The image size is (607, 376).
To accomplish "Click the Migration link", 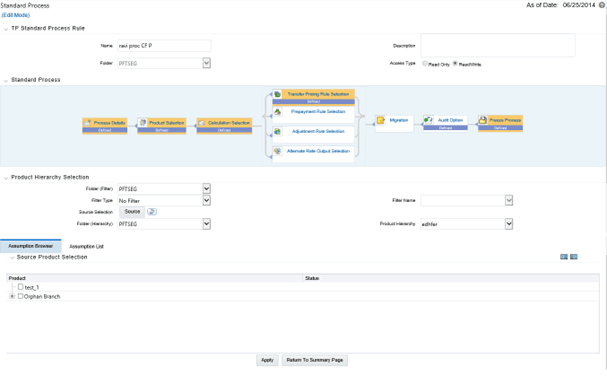I will click(399, 120).
